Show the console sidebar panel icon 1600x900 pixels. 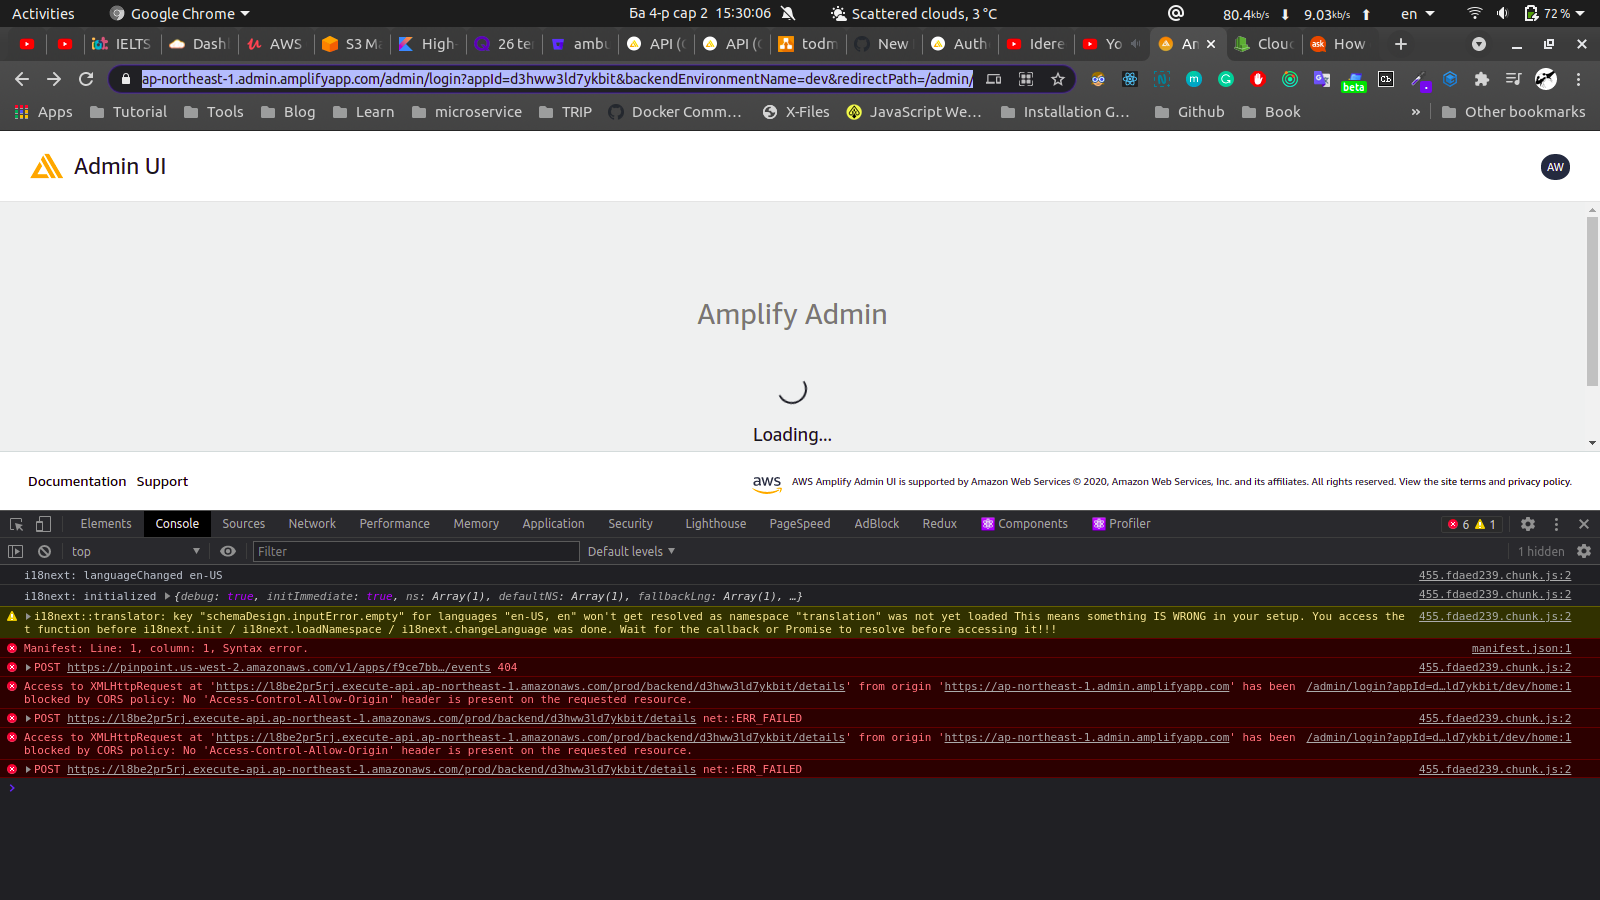[15, 551]
